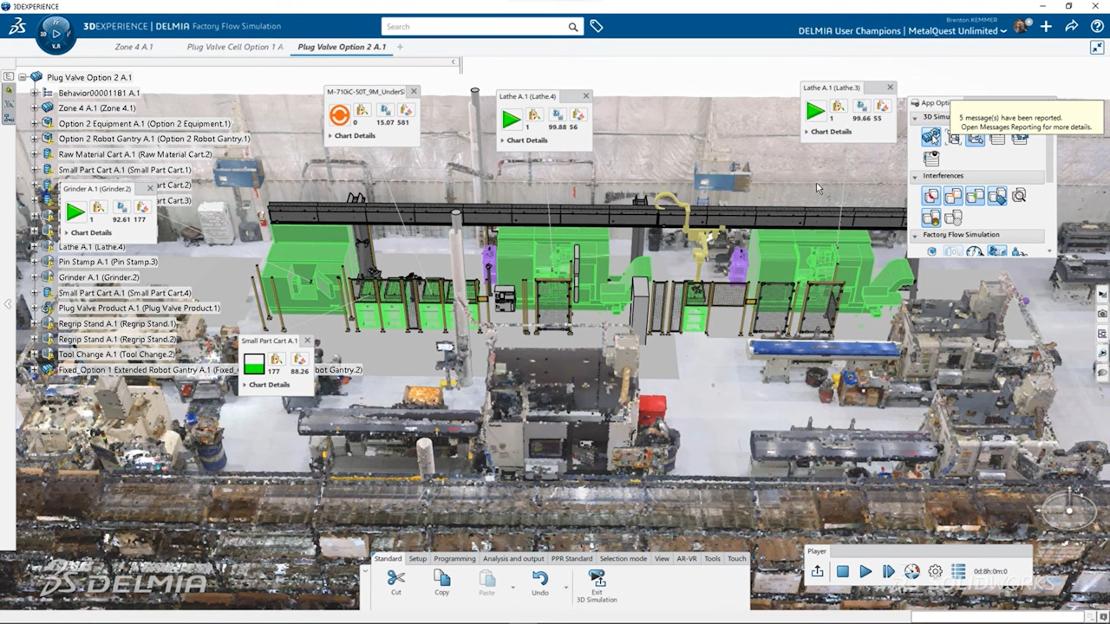Toggle the active simulation icon under 3D Simulation

coord(931,137)
